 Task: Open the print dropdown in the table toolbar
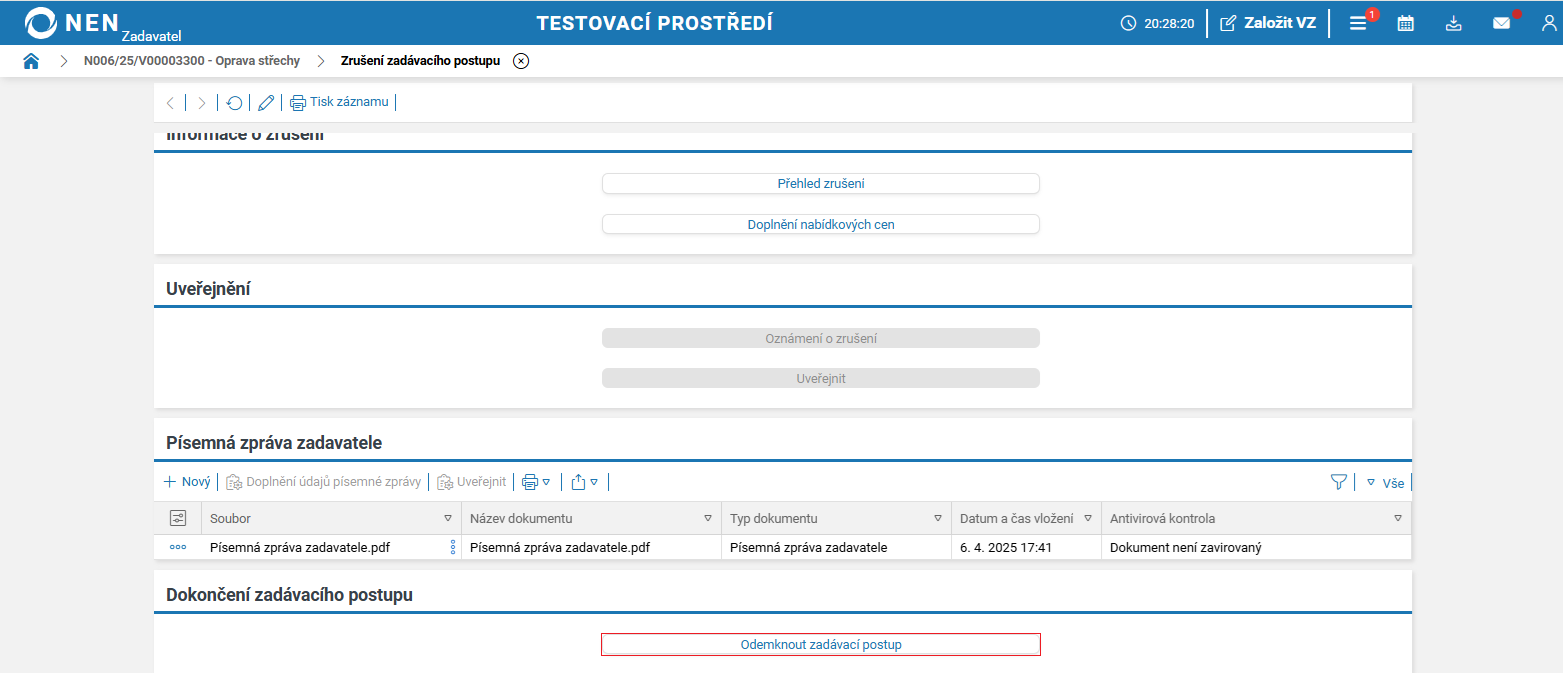pos(535,481)
